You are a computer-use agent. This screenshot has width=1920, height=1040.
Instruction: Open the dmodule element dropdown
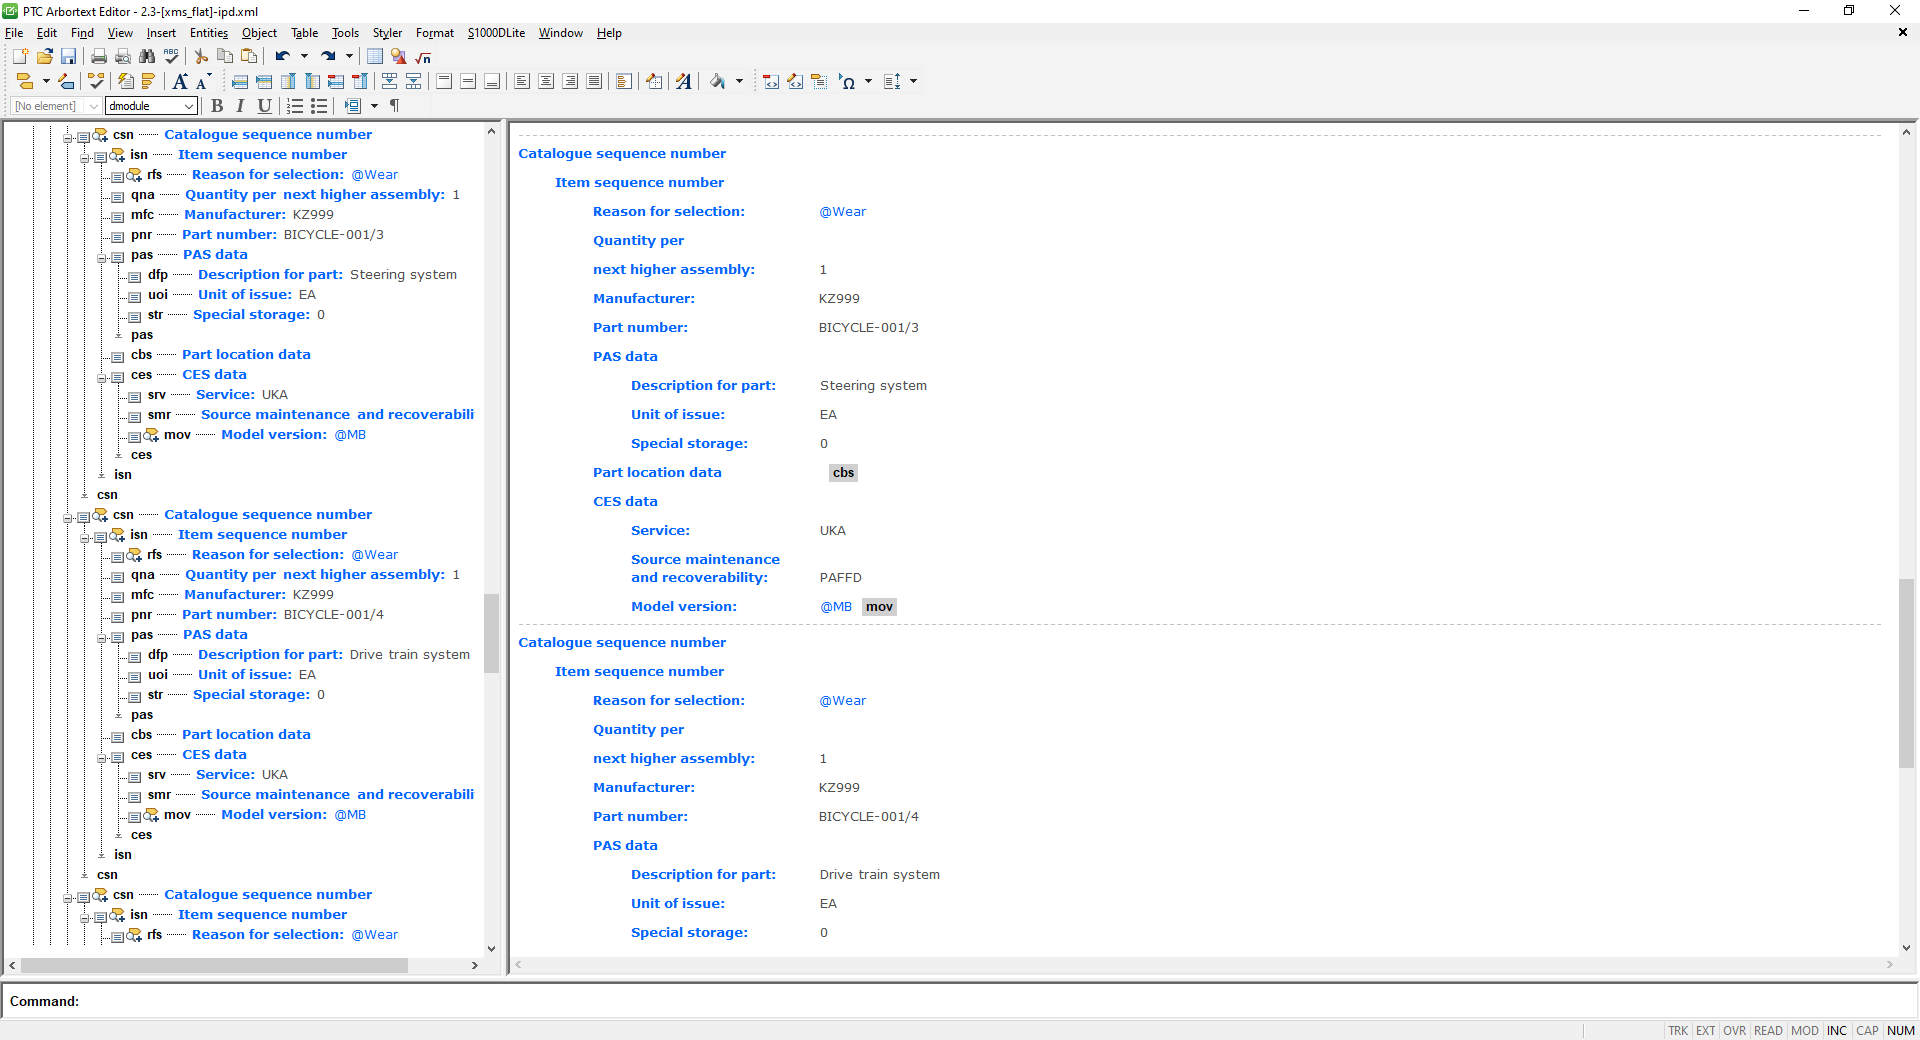[190, 106]
